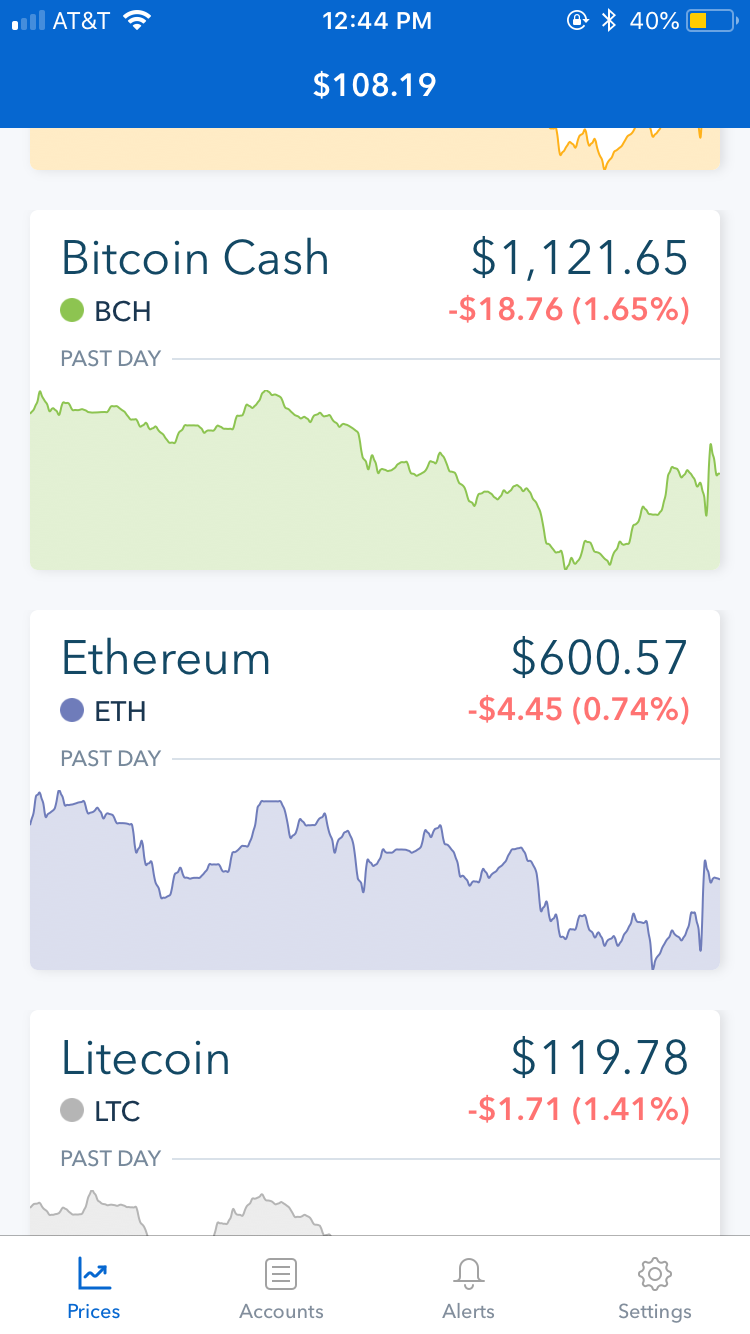Screen dimensions: 750x1334
Task: Tap the green BCH color dot
Action: click(72, 311)
